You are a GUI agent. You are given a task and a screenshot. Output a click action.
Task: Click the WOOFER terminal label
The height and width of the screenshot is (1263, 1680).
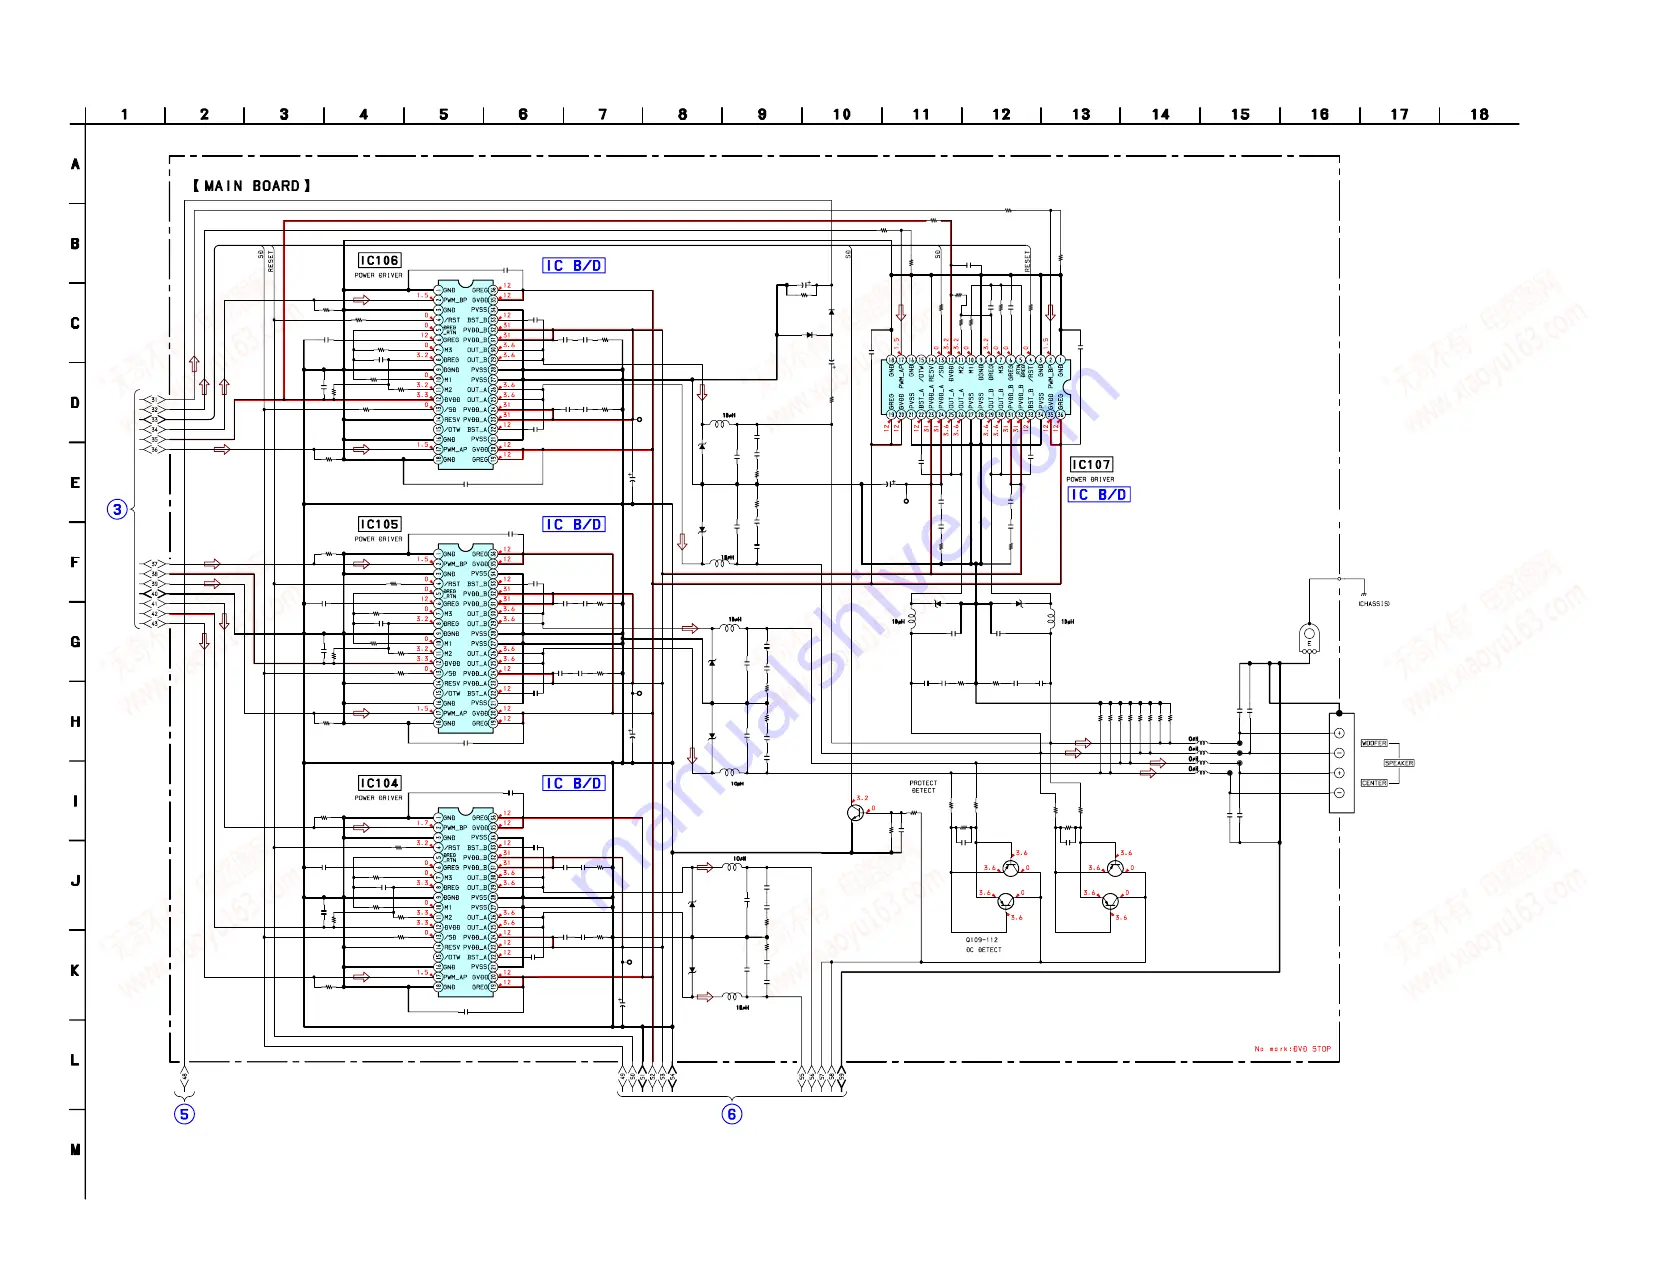pyautogui.click(x=1374, y=744)
